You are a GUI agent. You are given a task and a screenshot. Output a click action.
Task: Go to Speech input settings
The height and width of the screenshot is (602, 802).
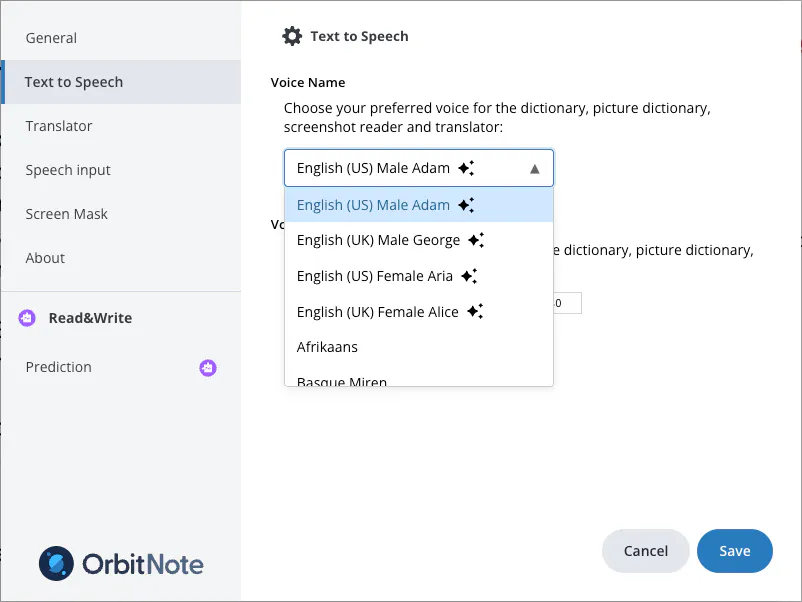(121, 170)
